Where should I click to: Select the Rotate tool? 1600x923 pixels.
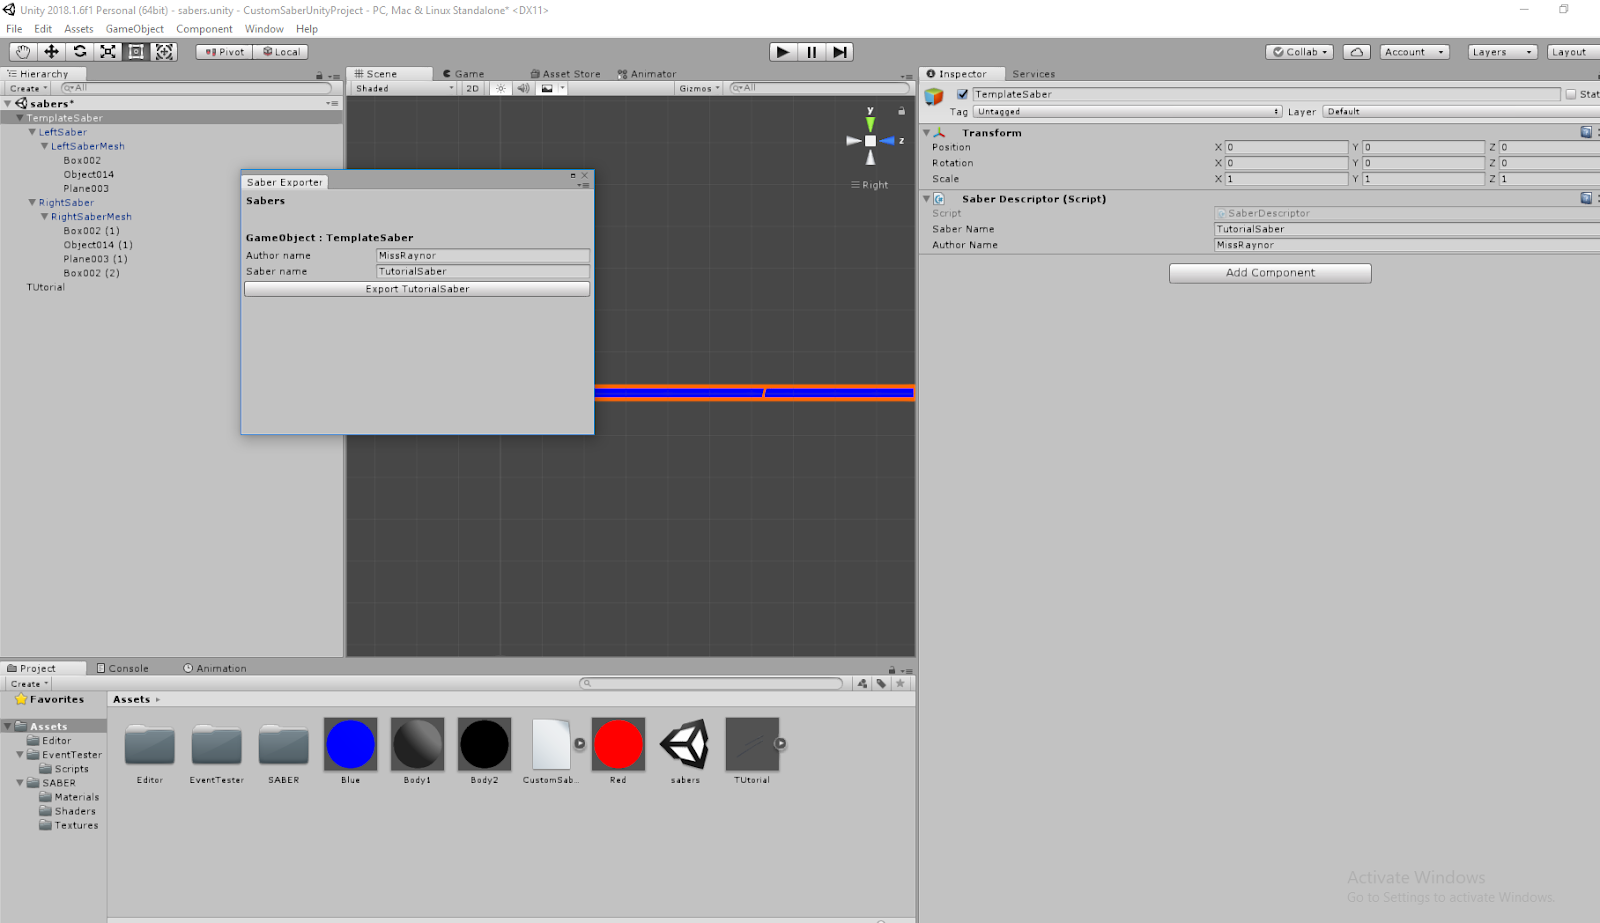tap(80, 51)
